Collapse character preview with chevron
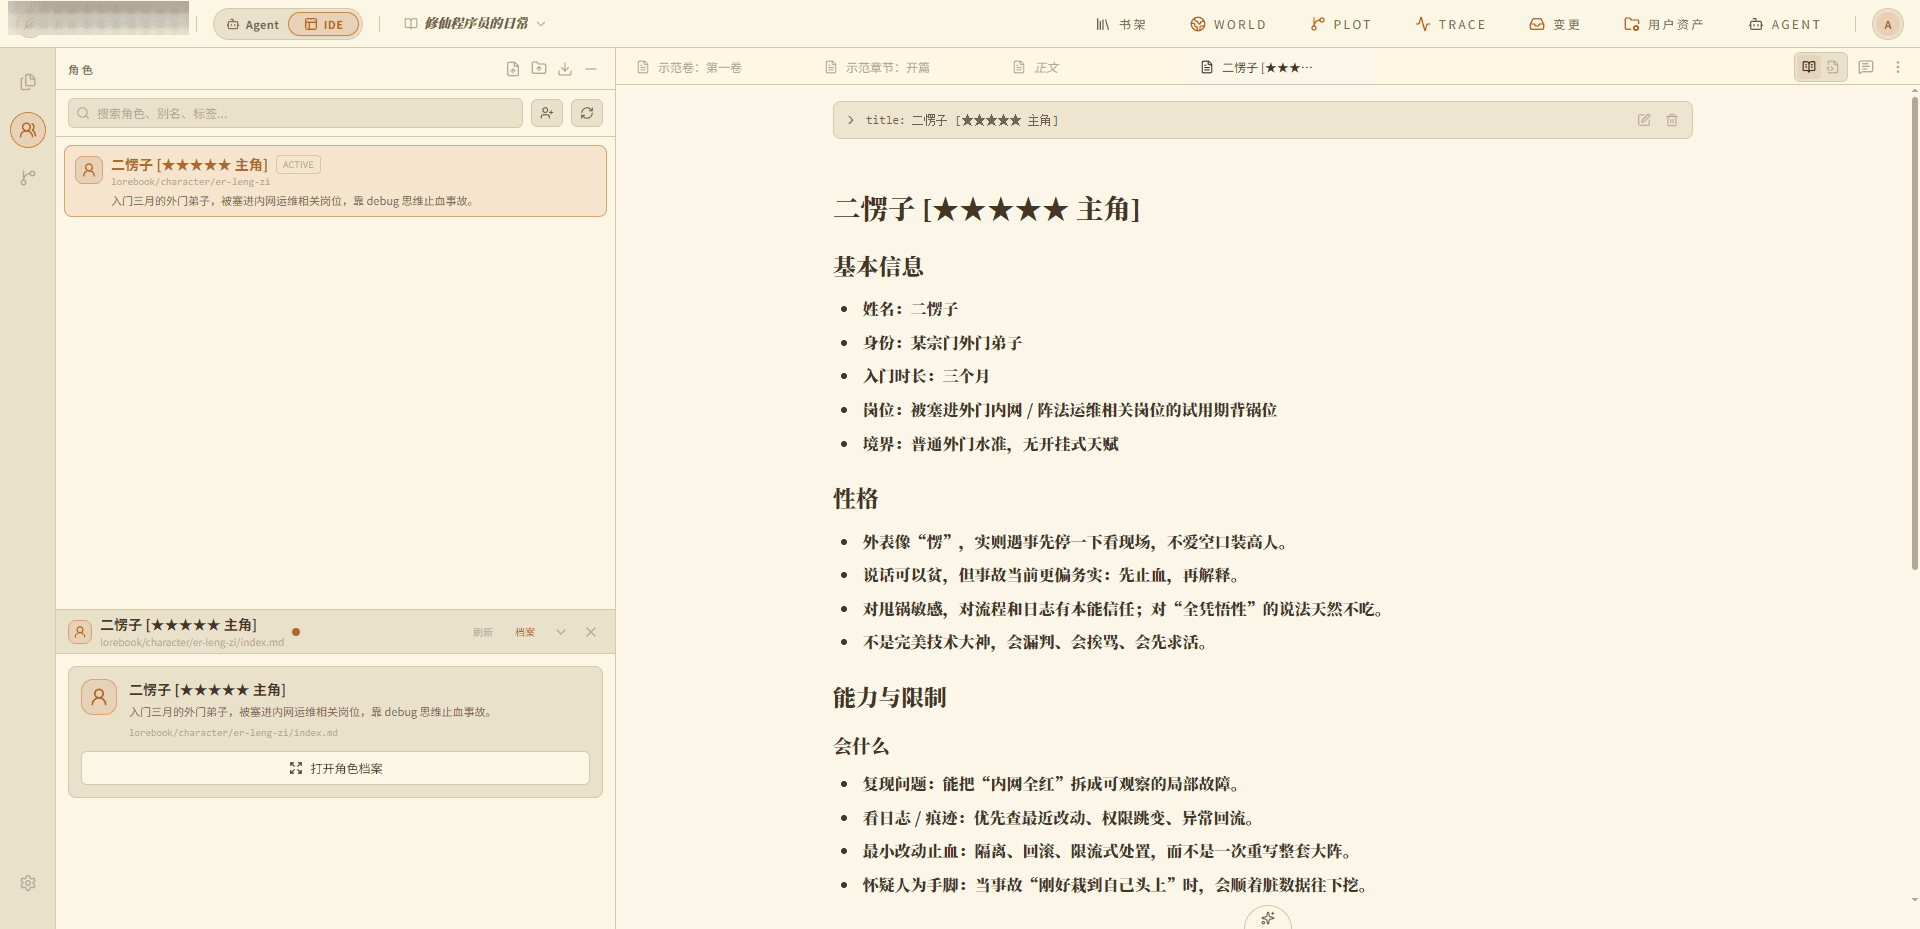Image resolution: width=1920 pixels, height=929 pixels. pyautogui.click(x=561, y=632)
